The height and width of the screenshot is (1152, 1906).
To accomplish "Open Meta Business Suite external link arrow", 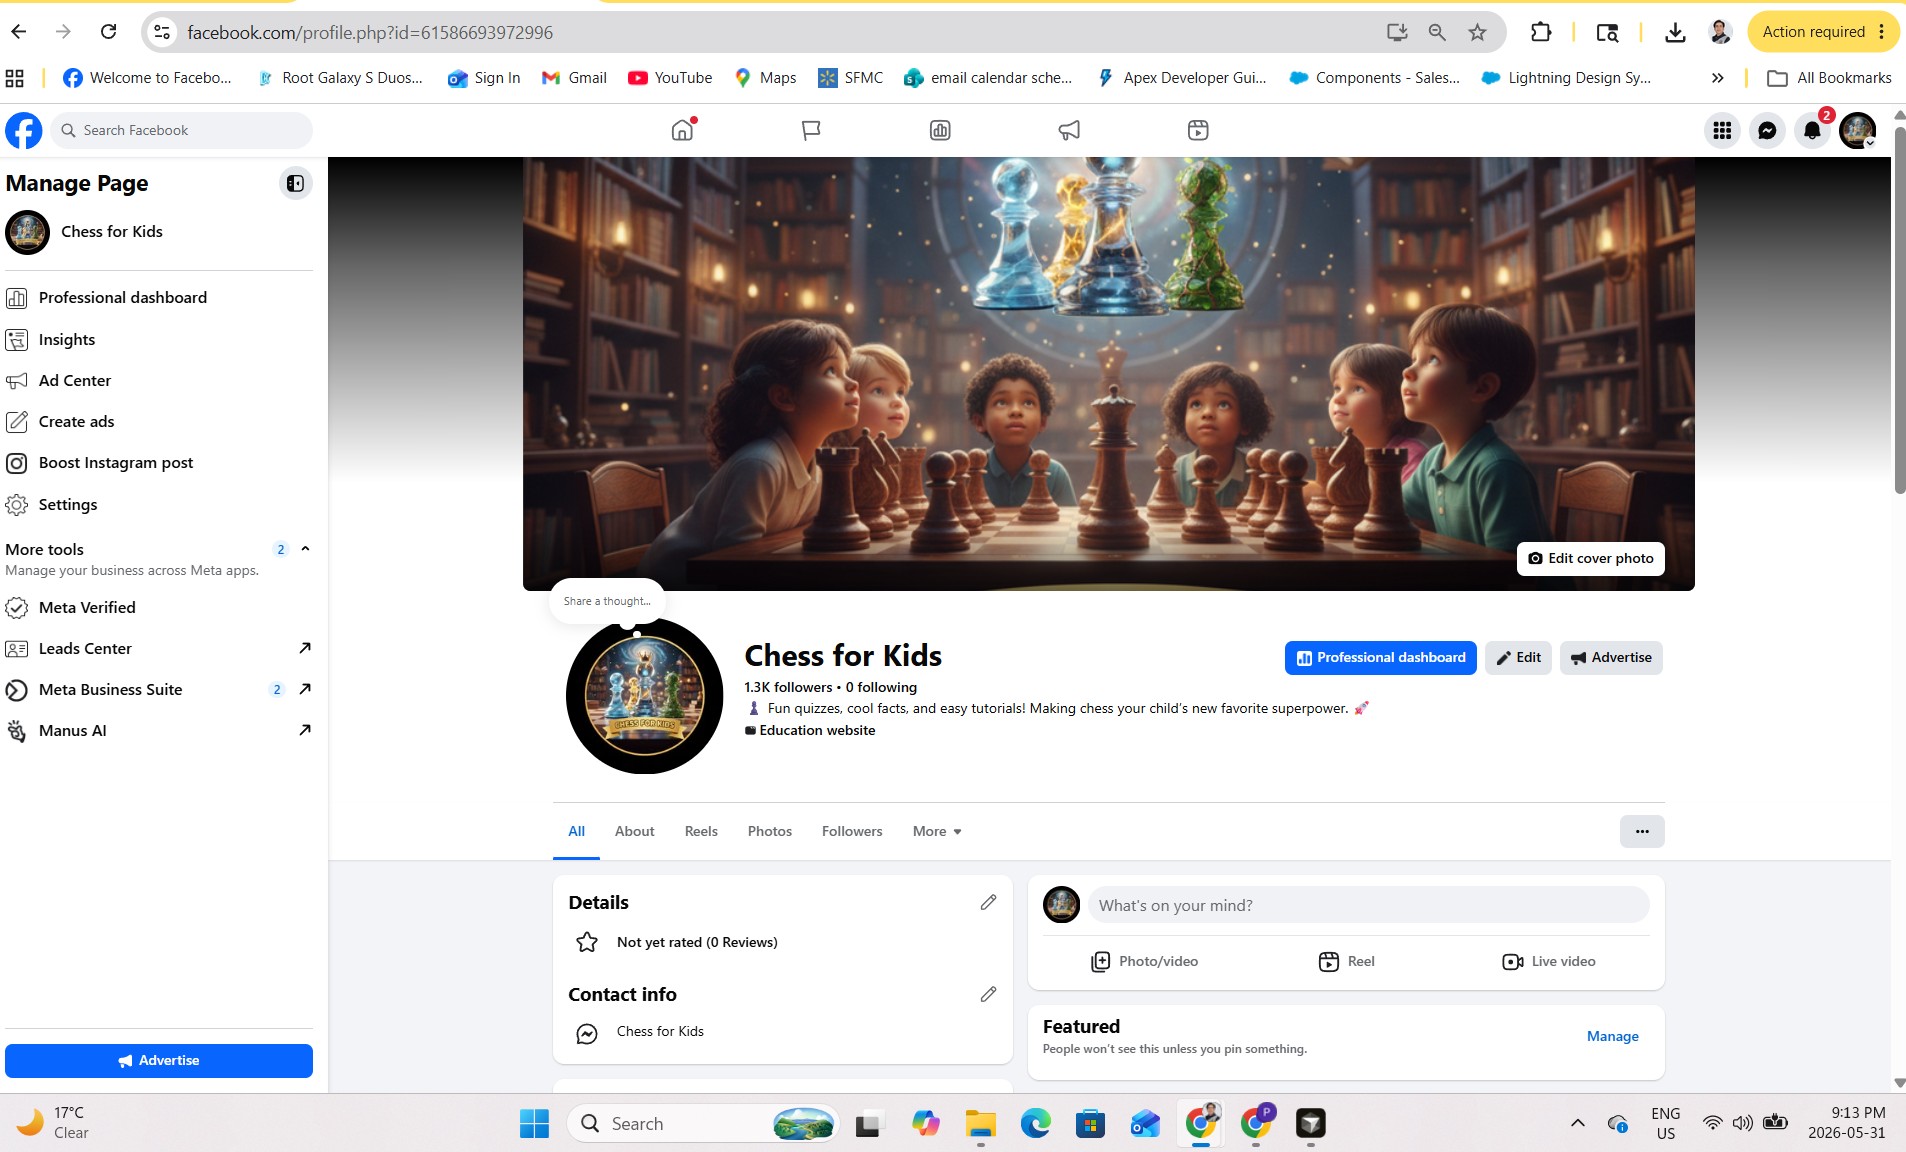I will pyautogui.click(x=305, y=689).
